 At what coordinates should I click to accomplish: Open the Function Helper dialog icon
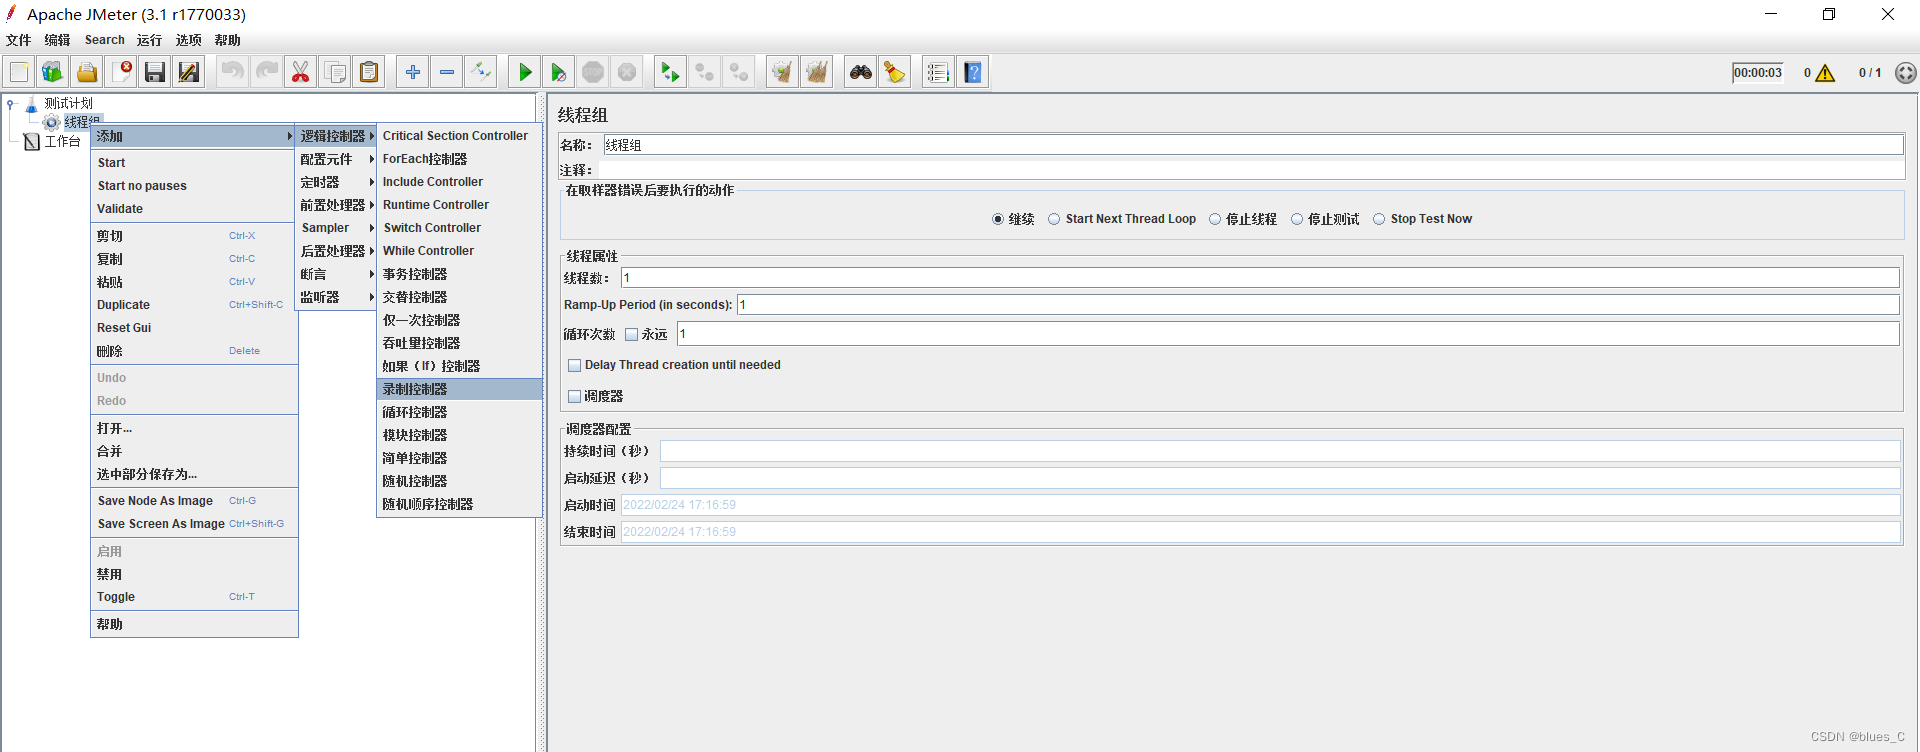click(938, 72)
